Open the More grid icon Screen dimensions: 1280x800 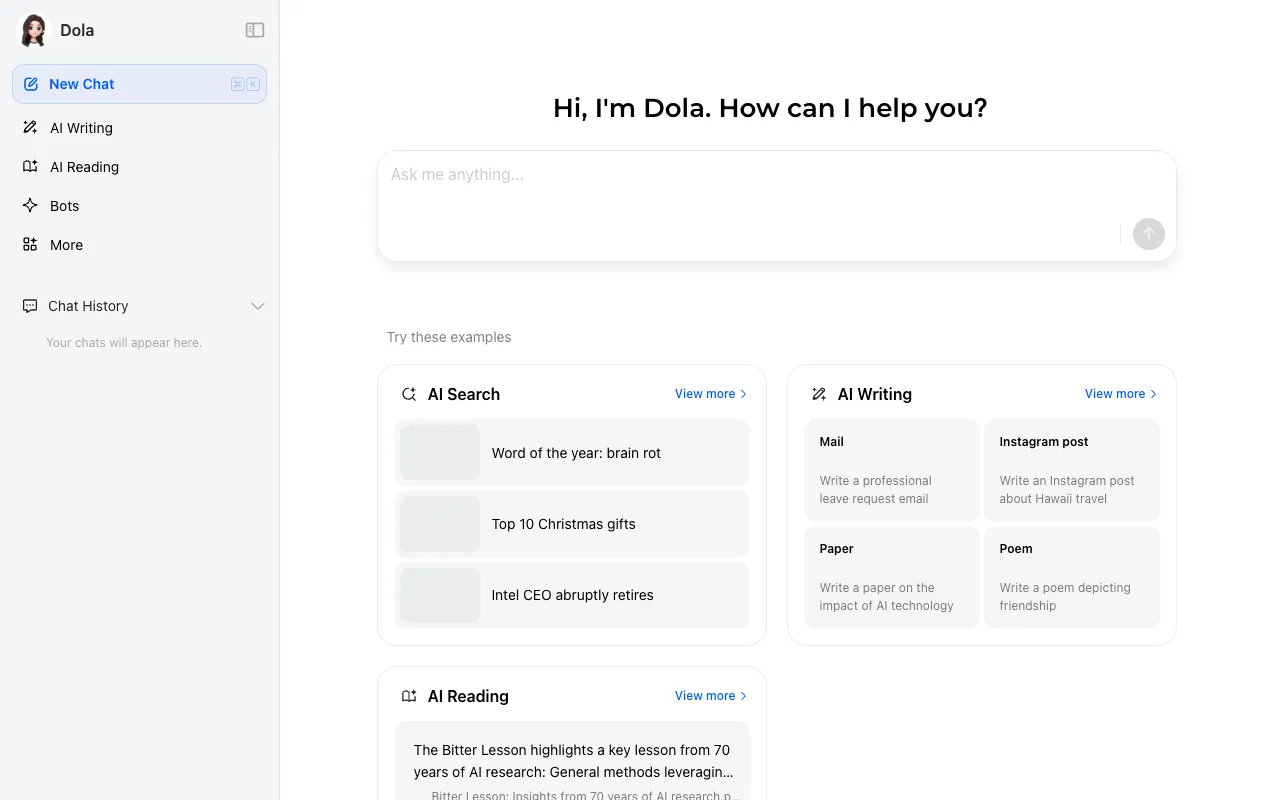tap(30, 244)
